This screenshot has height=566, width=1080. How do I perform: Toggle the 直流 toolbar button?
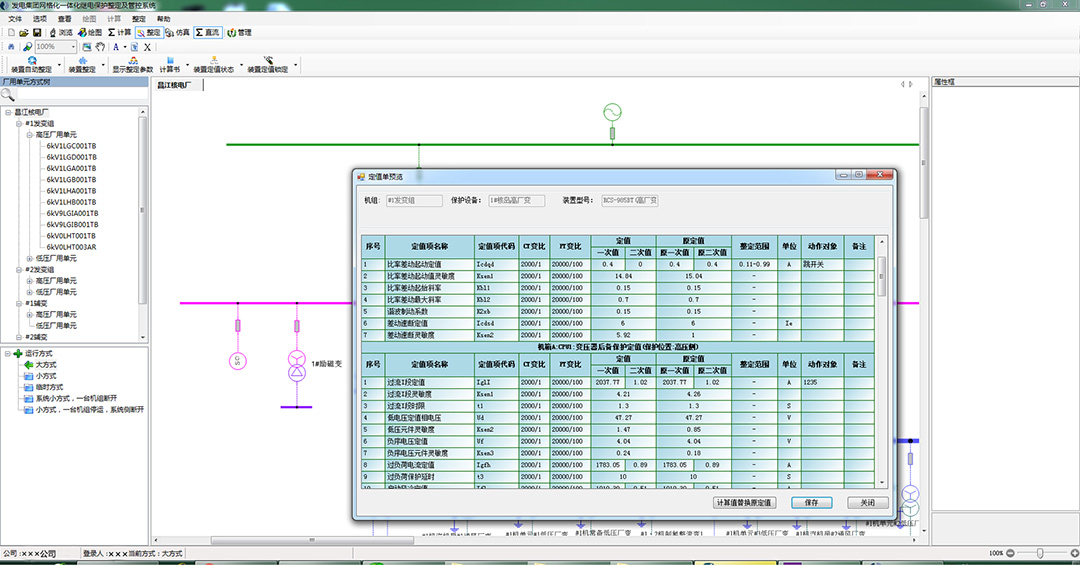click(207, 33)
